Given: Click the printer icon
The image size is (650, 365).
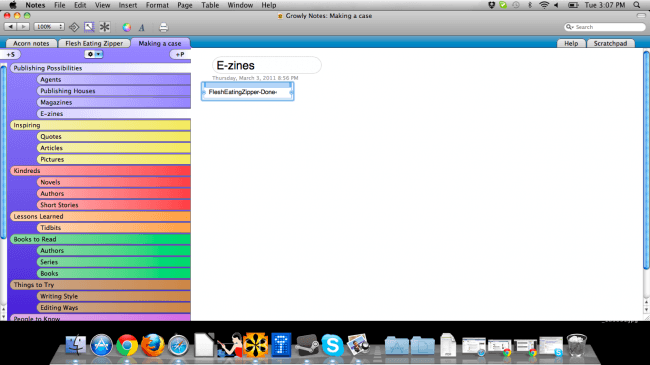Looking at the screenshot, I should [163, 27].
